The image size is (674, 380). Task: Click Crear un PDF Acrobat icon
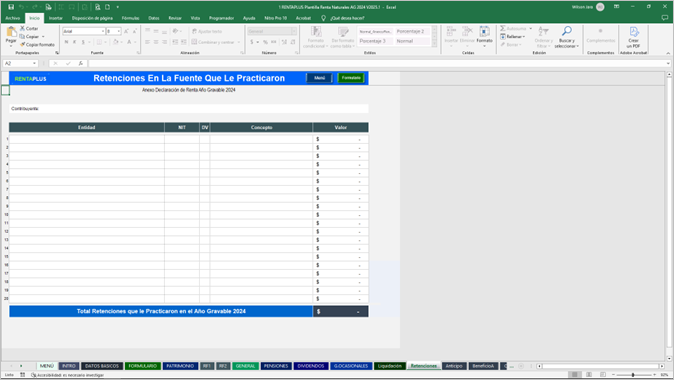coord(634,37)
